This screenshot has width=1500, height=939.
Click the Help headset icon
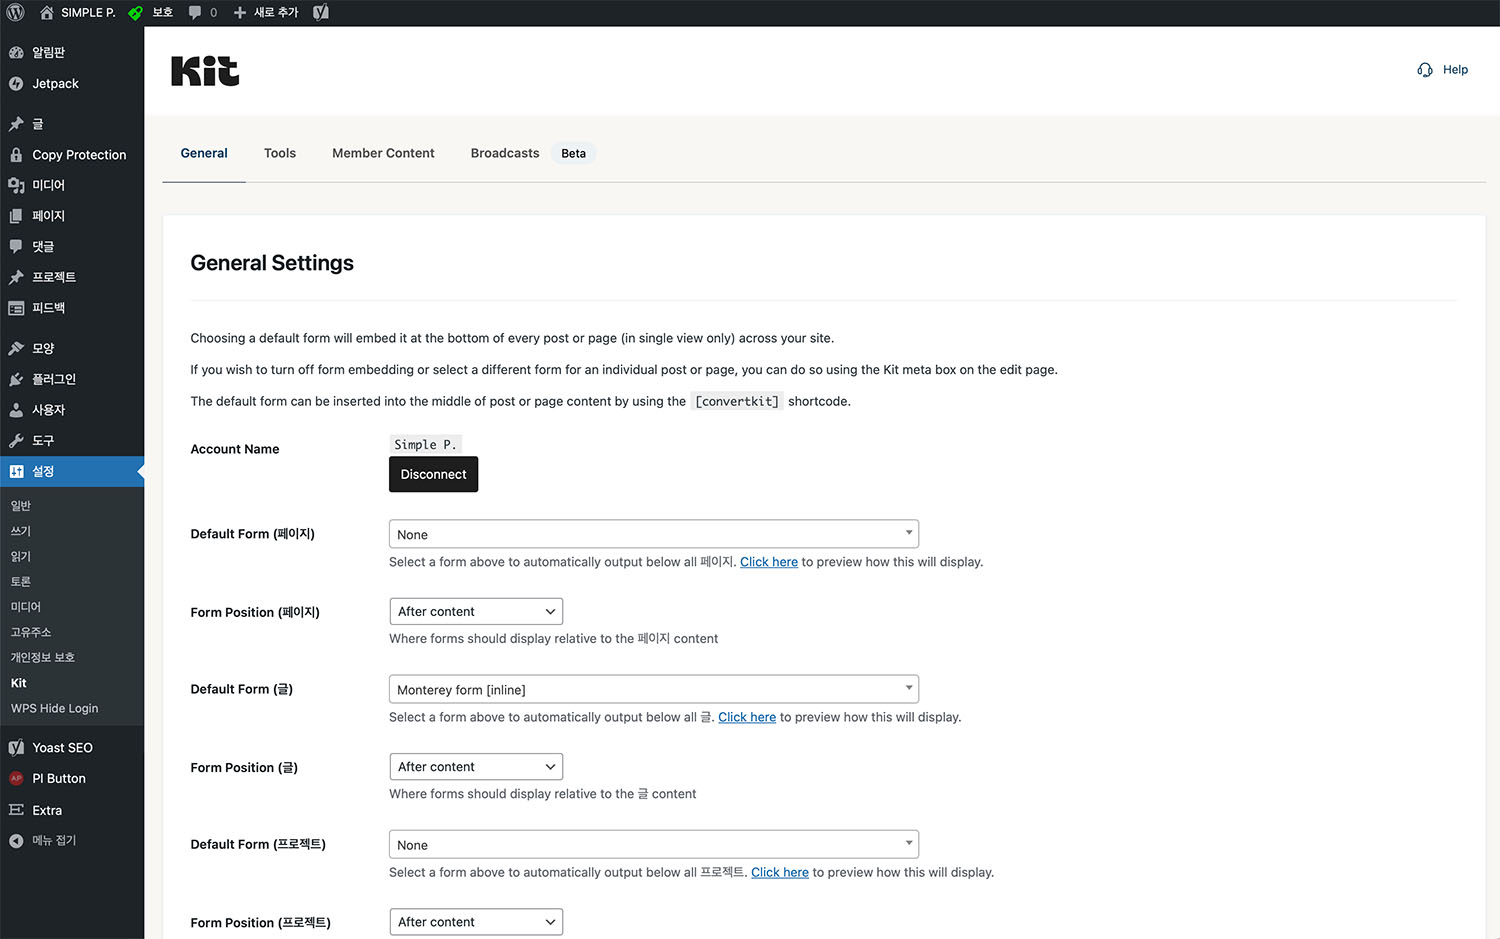pos(1425,70)
